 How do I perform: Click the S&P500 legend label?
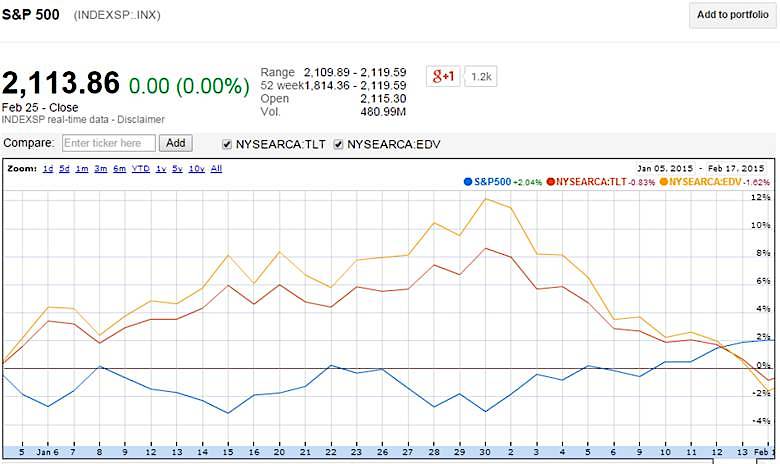point(492,182)
